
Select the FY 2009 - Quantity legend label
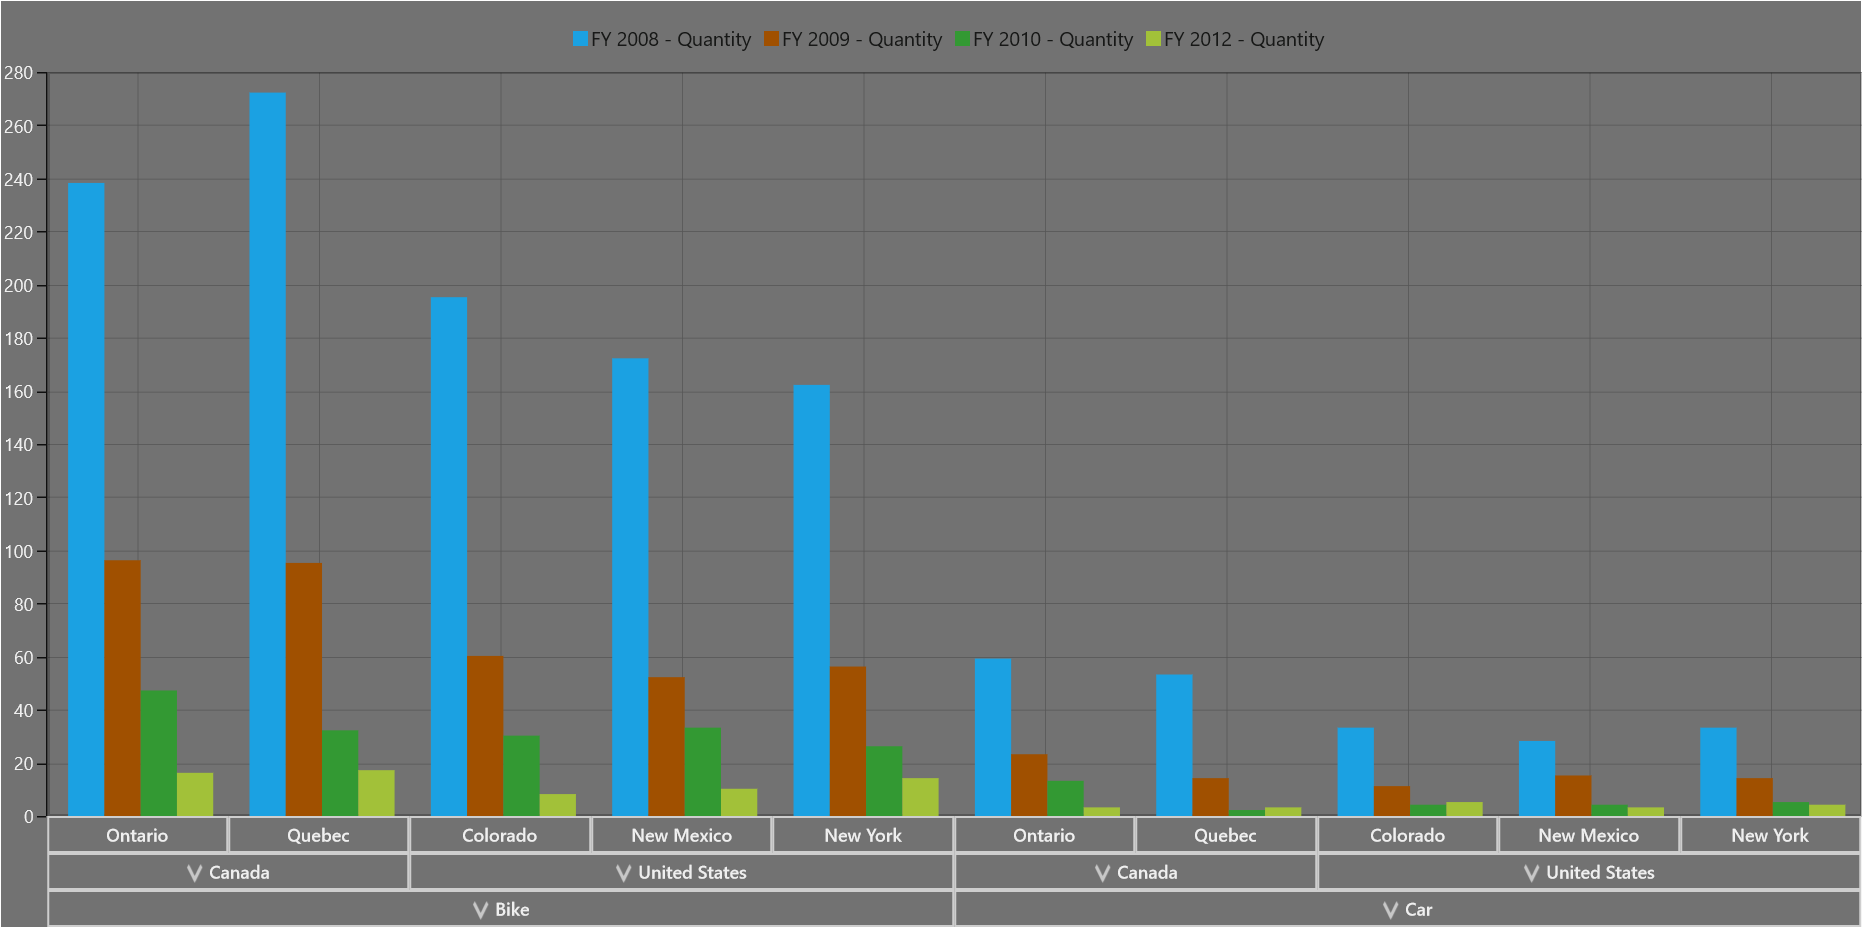pyautogui.click(x=862, y=39)
